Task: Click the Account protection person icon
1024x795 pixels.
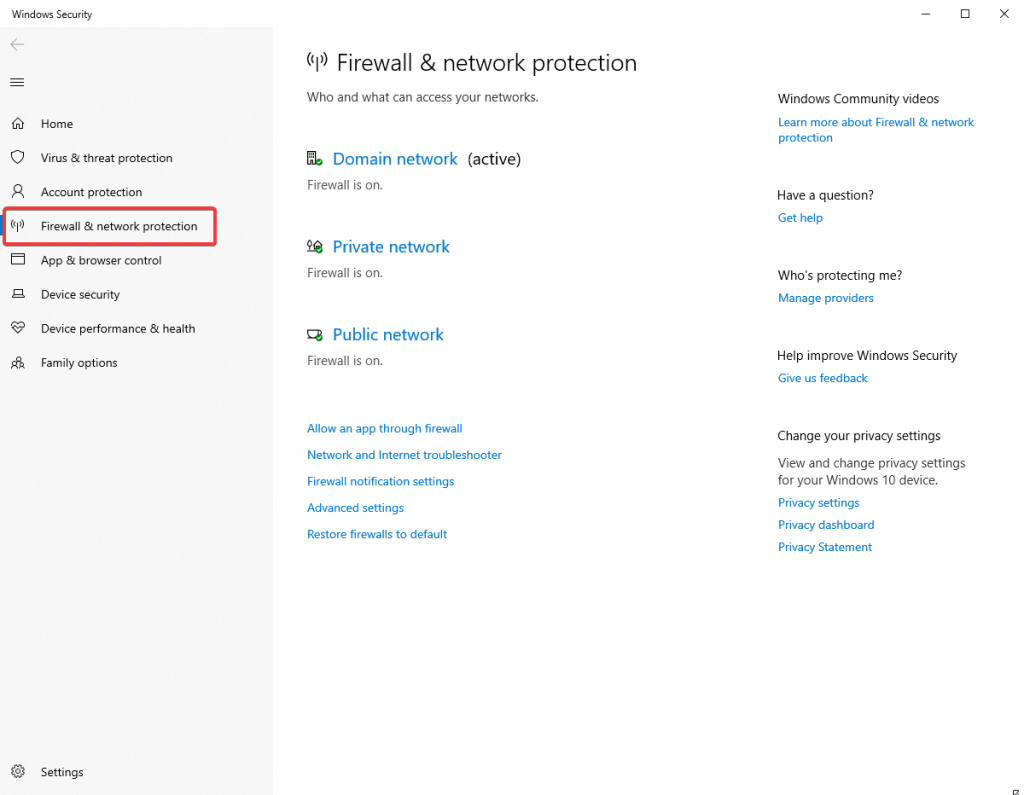Action: click(18, 191)
